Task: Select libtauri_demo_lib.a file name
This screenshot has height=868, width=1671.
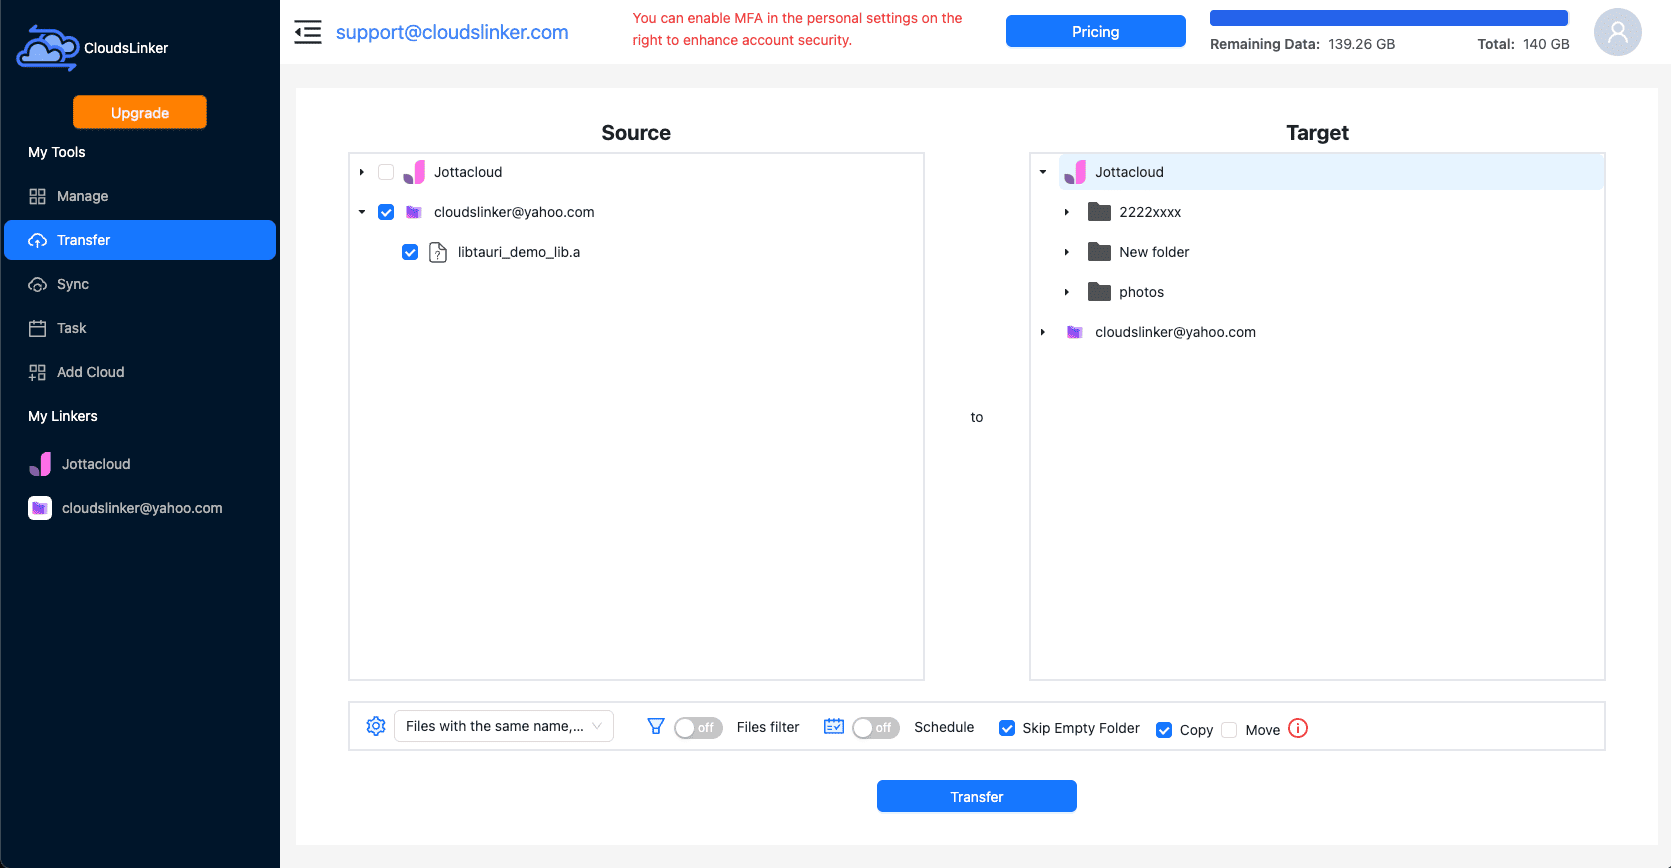Action: 519,252
